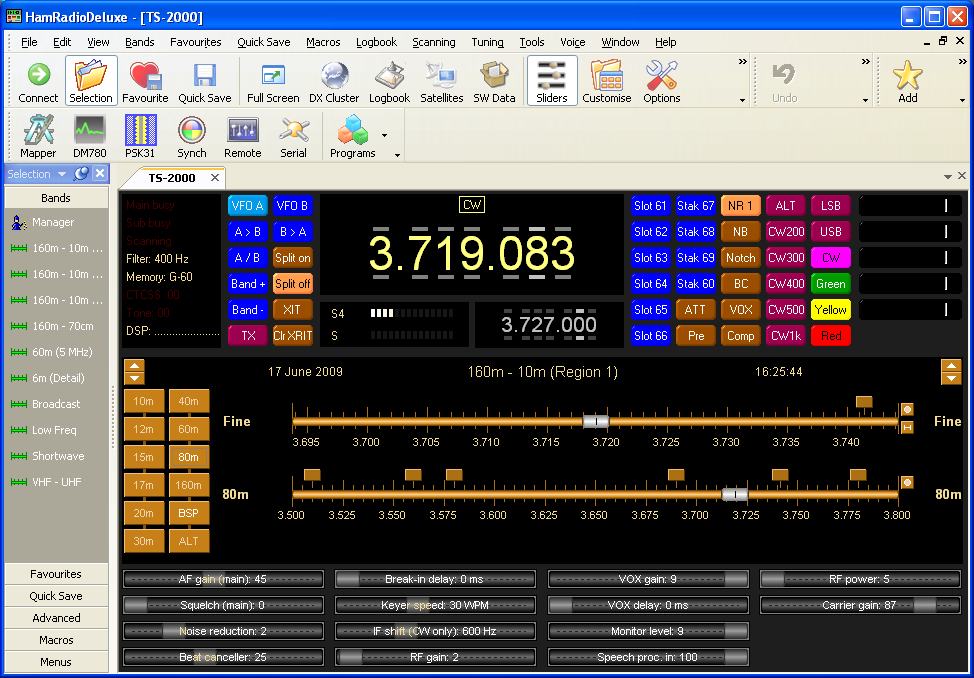This screenshot has height=678, width=974.
Task: Launch the DM780 program
Action: coord(89,136)
